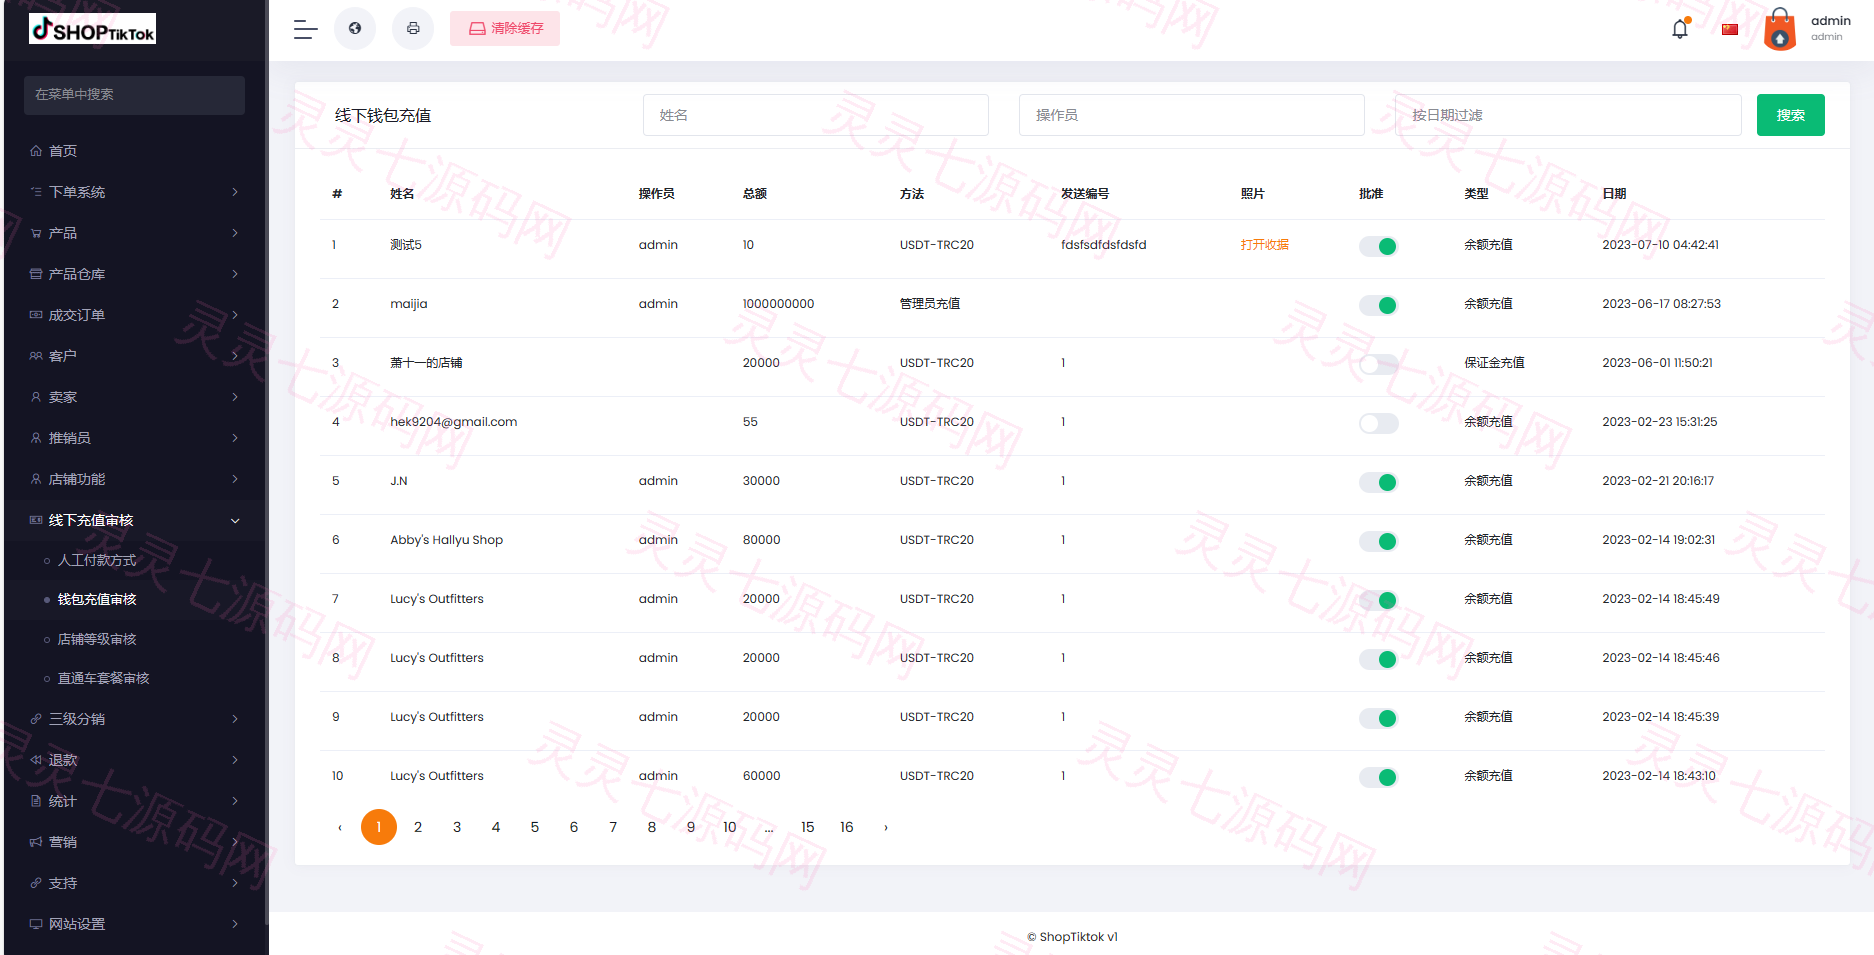Click the 卖家 user icon
This screenshot has width=1874, height=955.
[x=36, y=397]
